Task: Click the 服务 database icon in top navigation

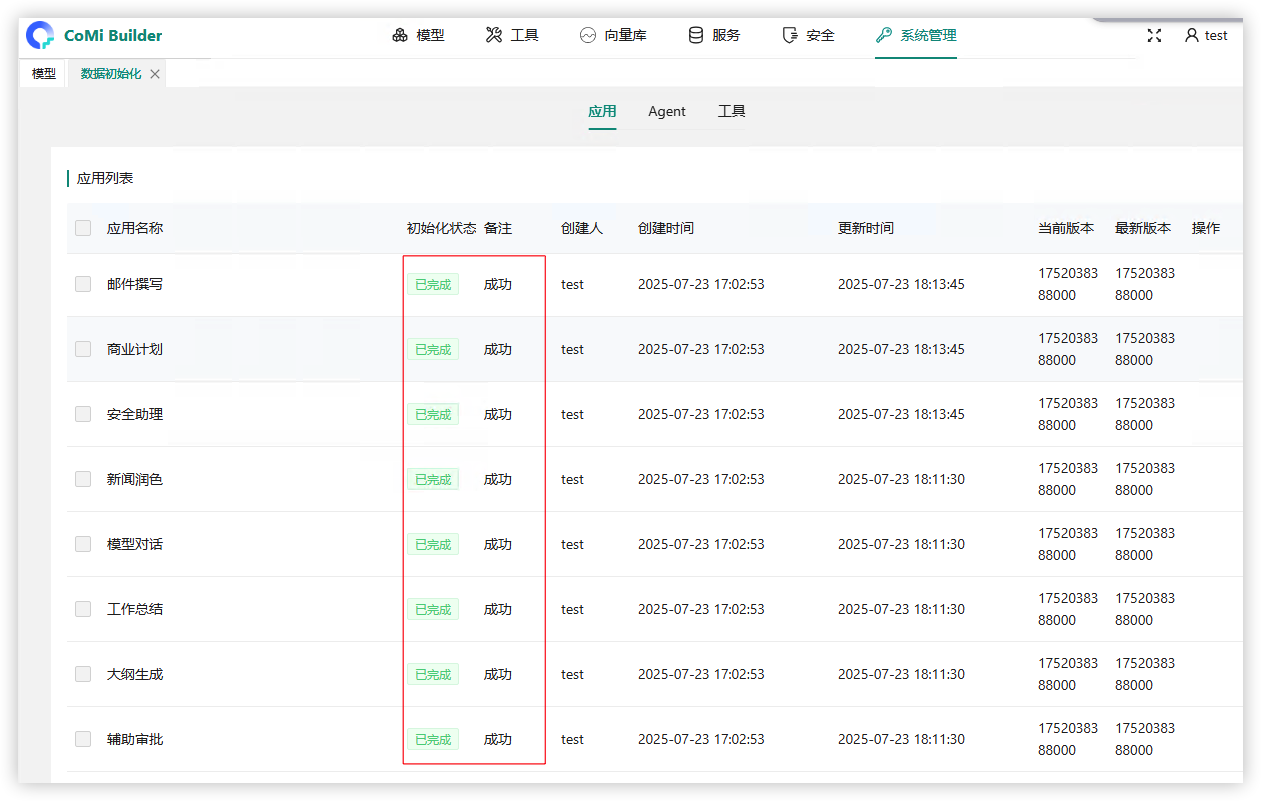Action: click(696, 35)
